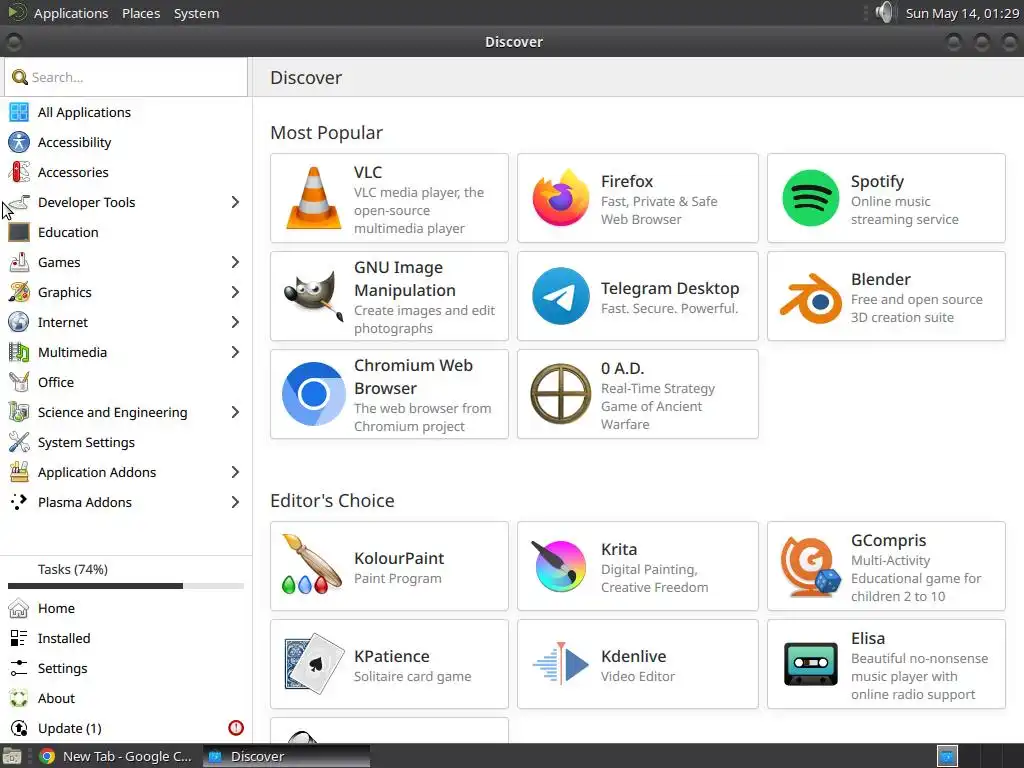Screen dimensions: 1024x768
Task: Select the Spotify green logo icon
Action: [x=810, y=198]
